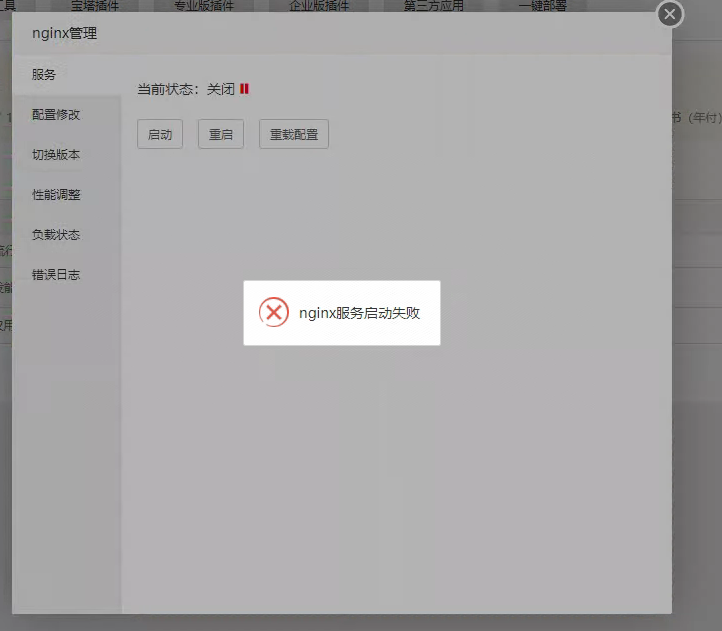
Task: View the 负载状态 tab
Action: point(67,235)
